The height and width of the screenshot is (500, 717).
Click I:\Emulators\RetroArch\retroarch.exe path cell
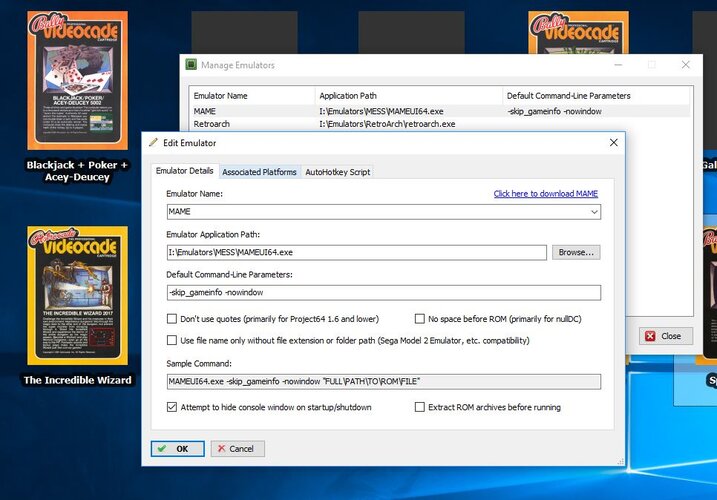point(387,124)
